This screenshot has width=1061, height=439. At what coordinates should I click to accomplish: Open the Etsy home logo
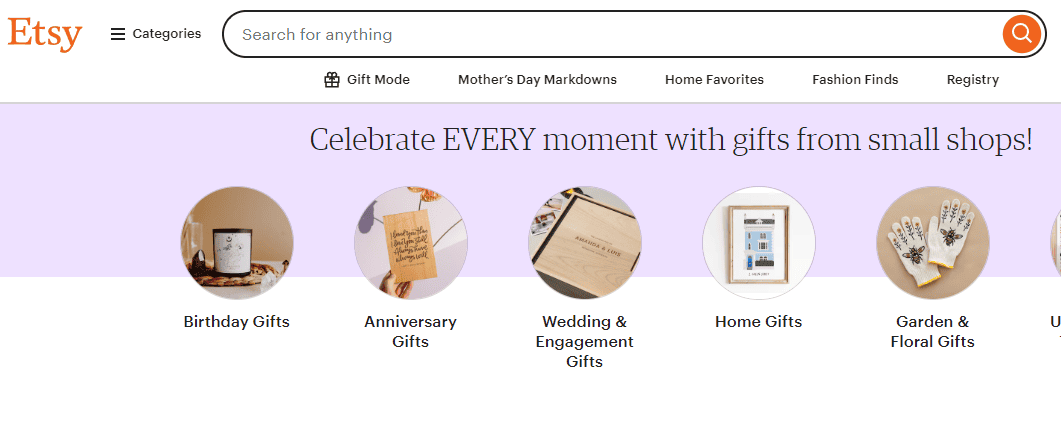(45, 34)
